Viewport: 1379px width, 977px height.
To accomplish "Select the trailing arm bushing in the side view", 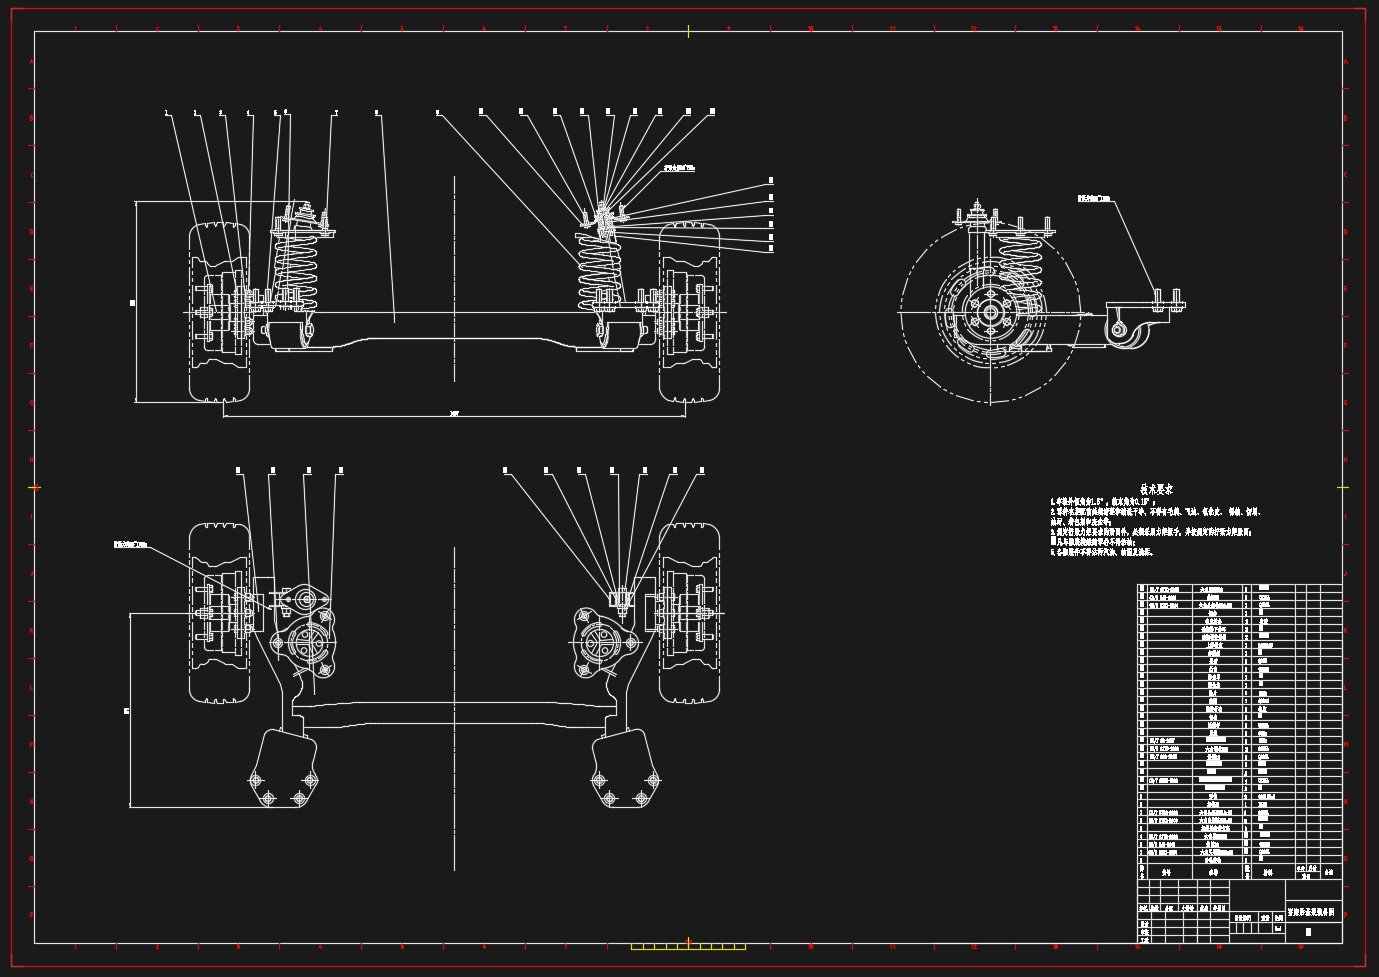I will (x=1118, y=329).
